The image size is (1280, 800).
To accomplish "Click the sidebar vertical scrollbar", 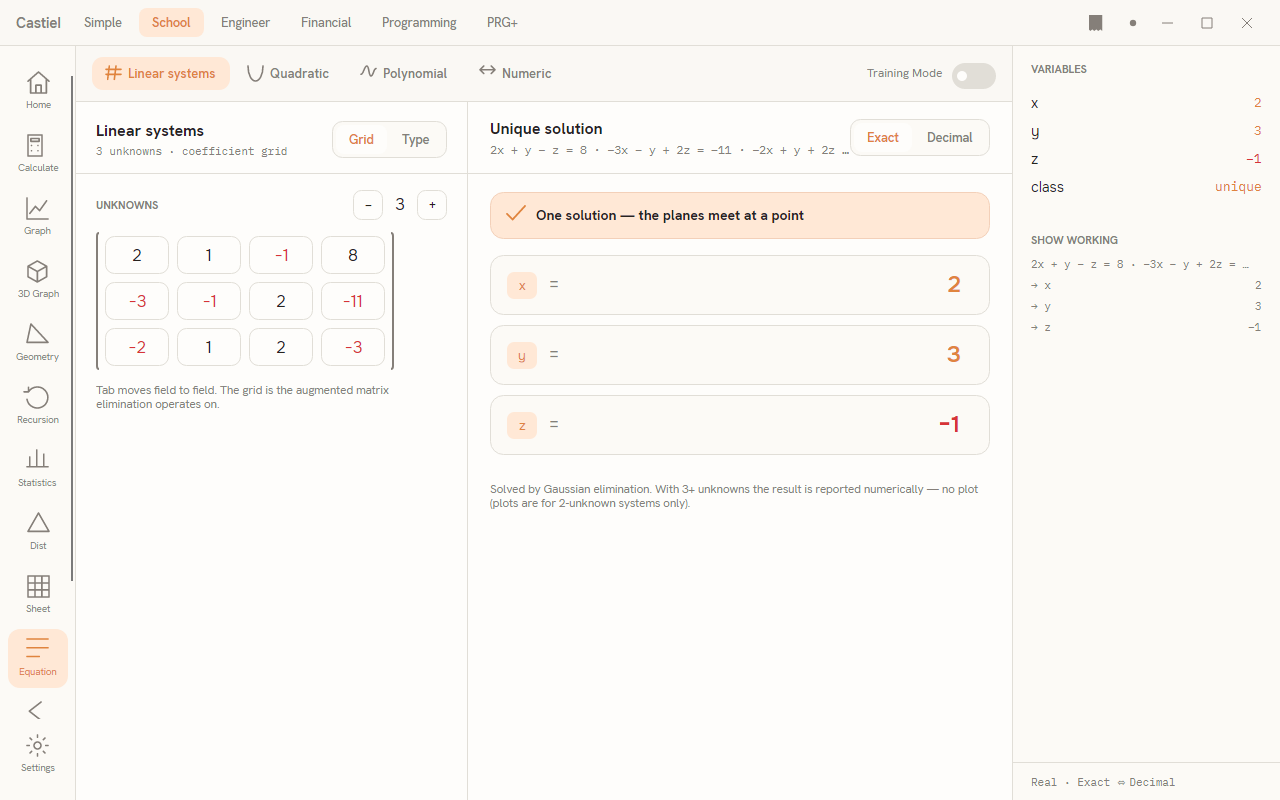I will coord(72,328).
